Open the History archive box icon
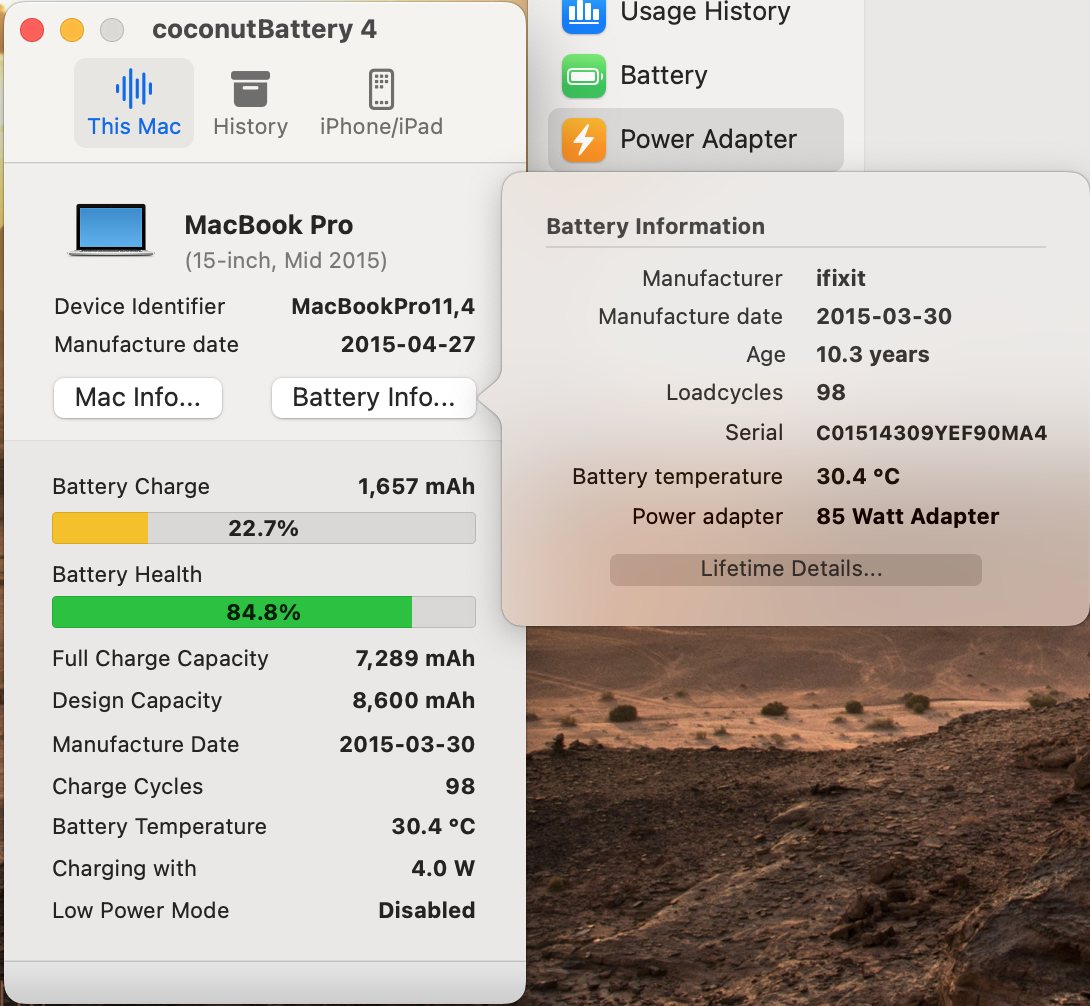Screen dimensions: 1090x1006 point(250,88)
